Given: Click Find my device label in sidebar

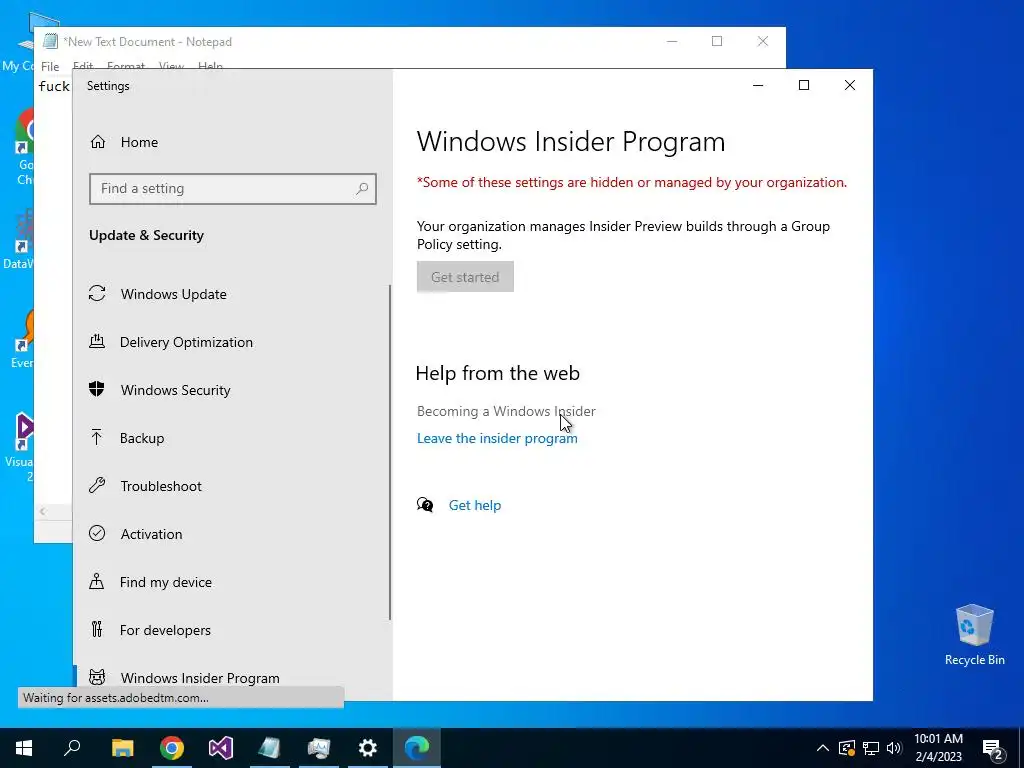Looking at the screenshot, I should [x=166, y=582].
